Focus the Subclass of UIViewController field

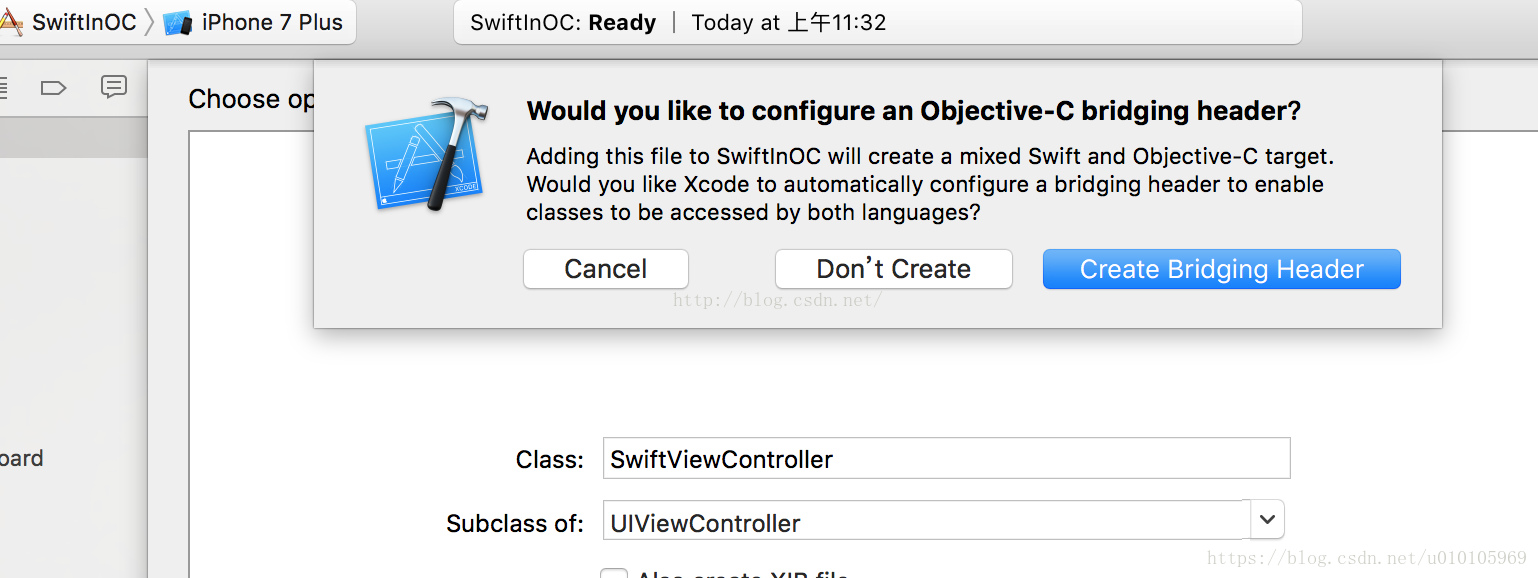(925, 522)
